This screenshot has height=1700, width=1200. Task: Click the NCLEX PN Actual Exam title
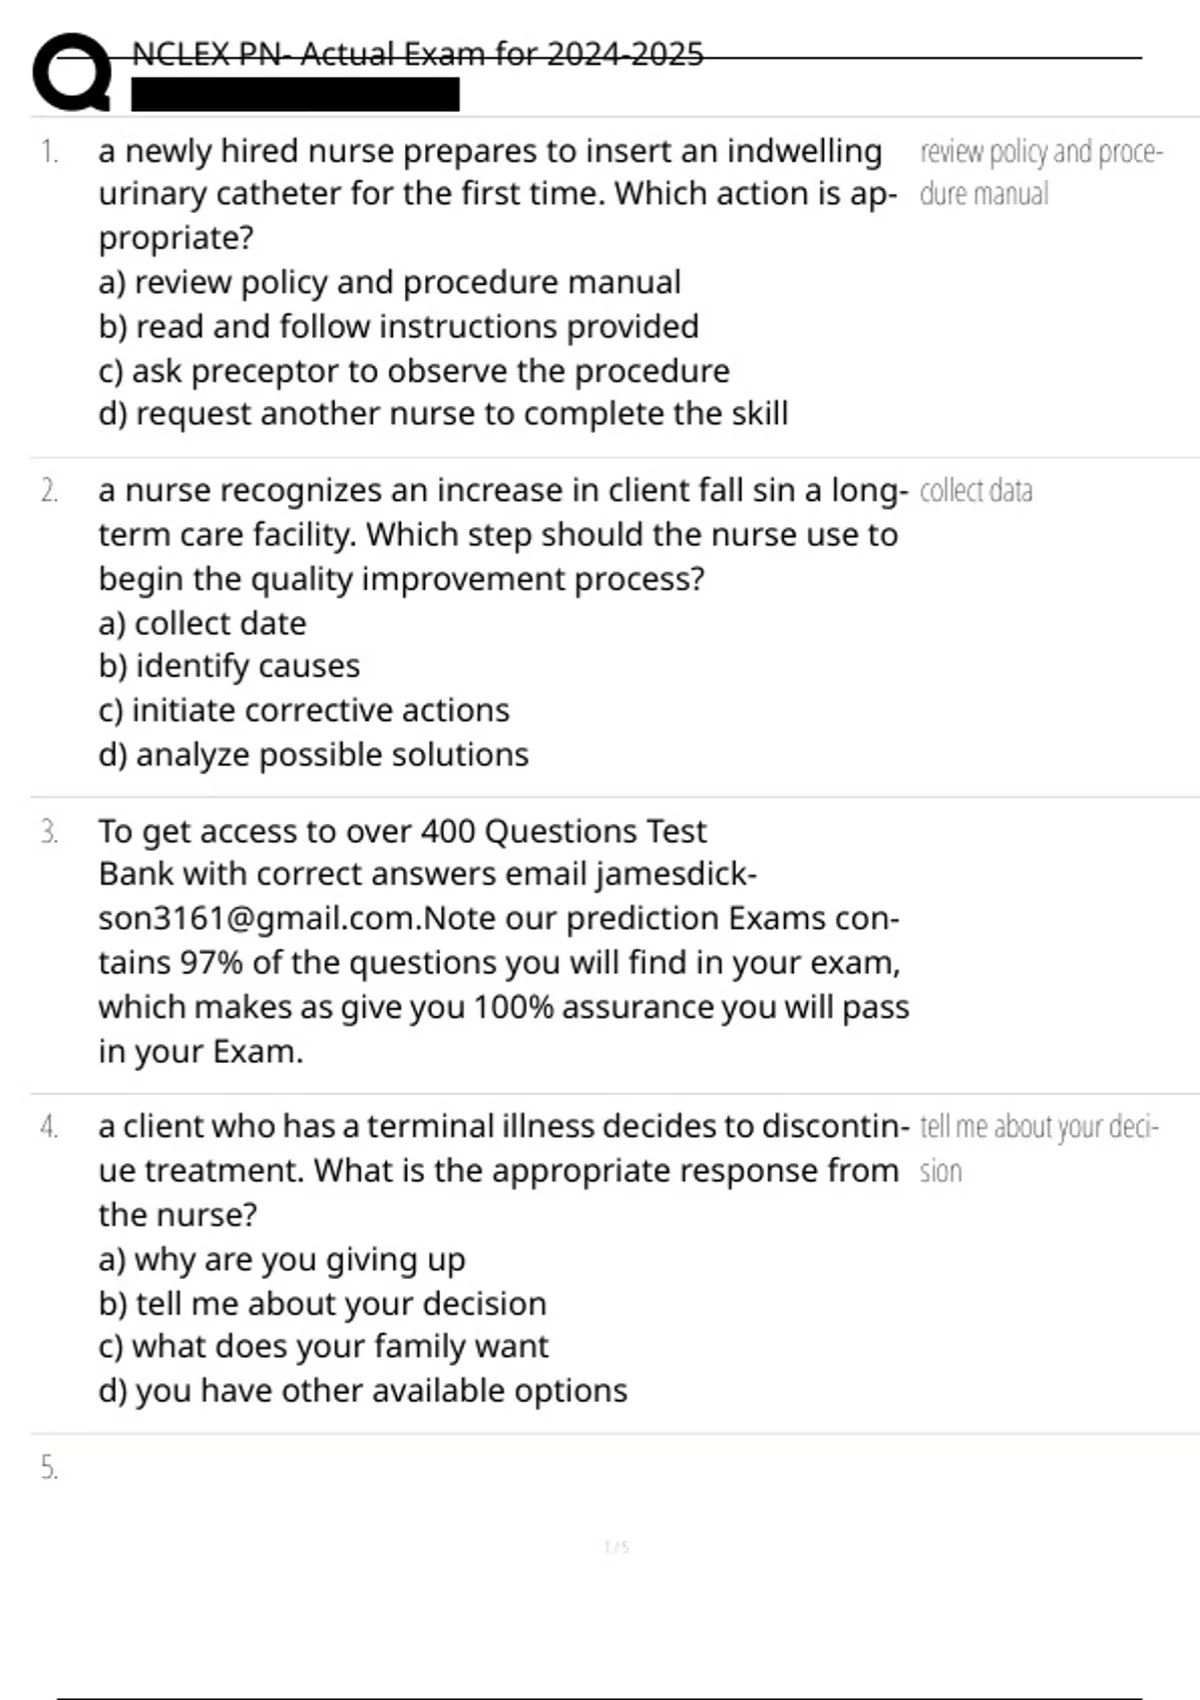tap(418, 54)
